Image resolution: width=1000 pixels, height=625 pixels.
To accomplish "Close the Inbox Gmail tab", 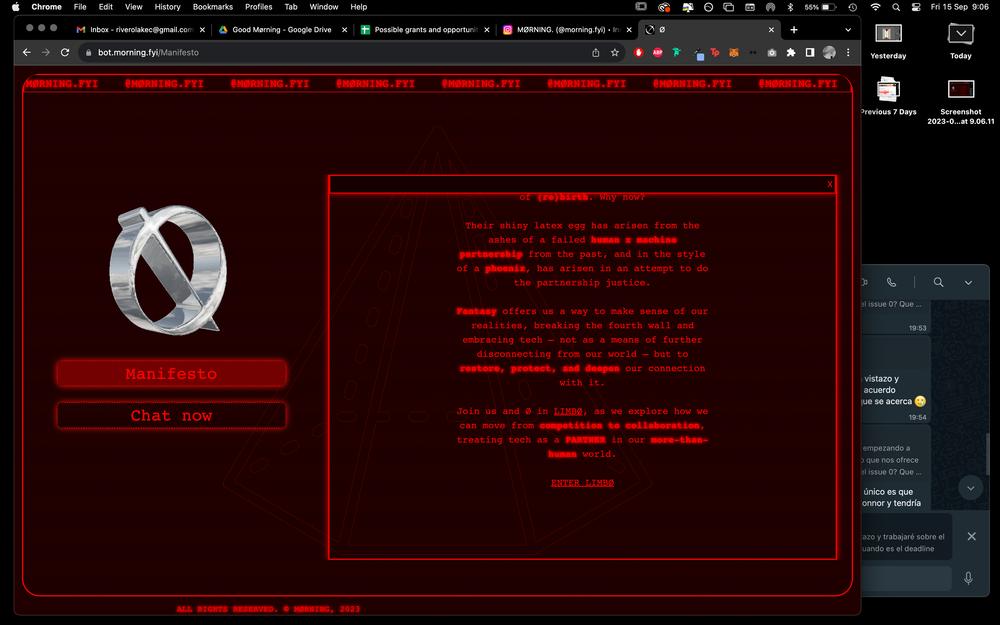I will pyautogui.click(x=202, y=29).
